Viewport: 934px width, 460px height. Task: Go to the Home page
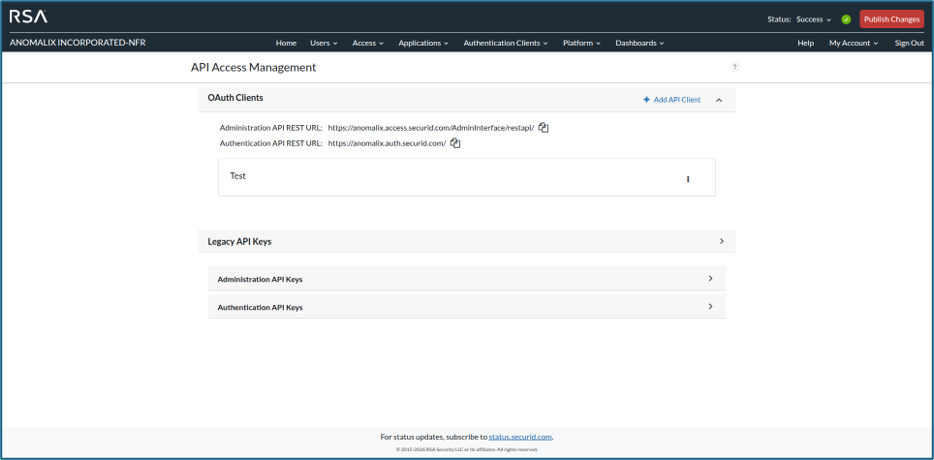pyautogui.click(x=286, y=43)
